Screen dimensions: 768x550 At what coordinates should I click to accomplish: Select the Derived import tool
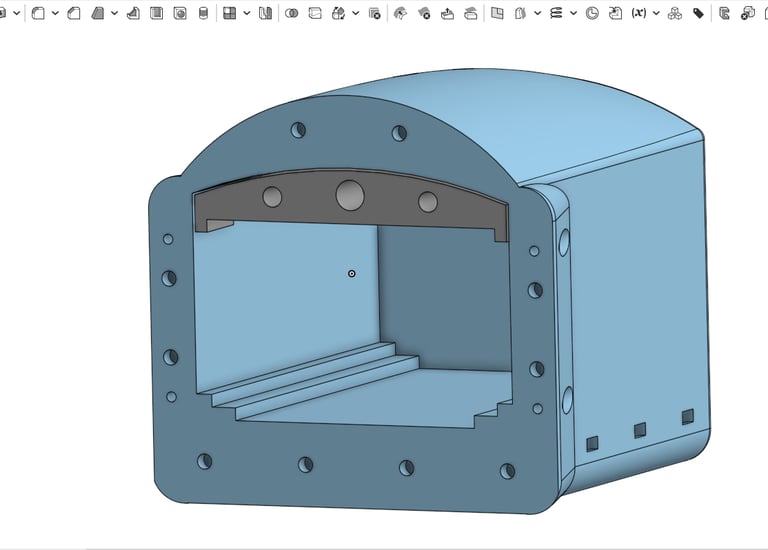(615, 13)
